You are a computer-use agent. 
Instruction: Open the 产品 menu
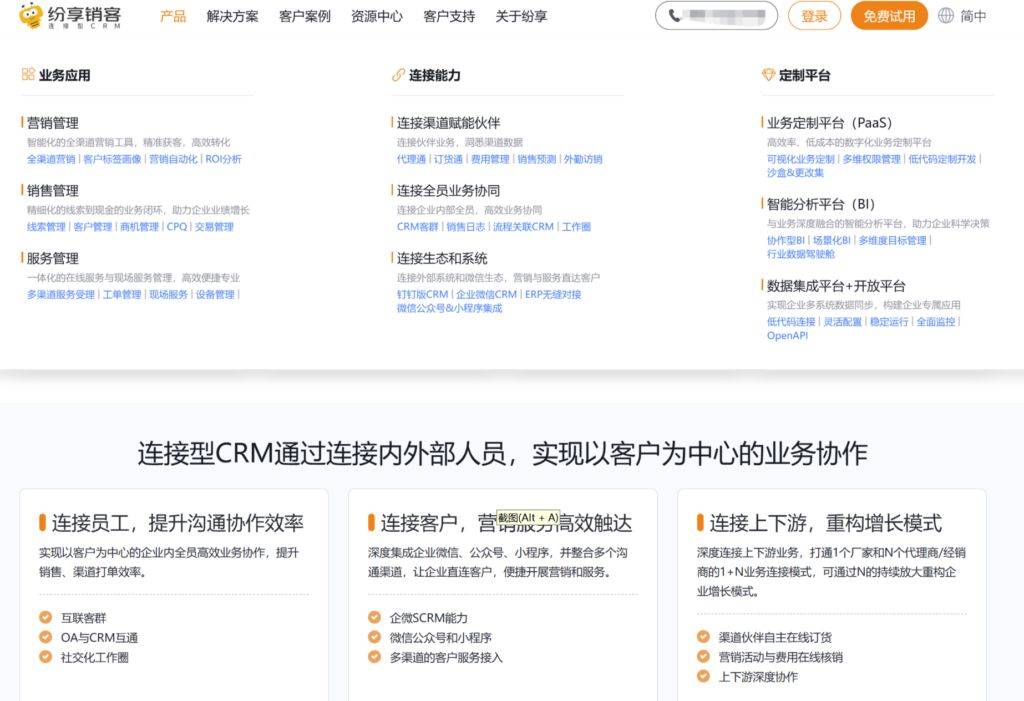click(173, 16)
